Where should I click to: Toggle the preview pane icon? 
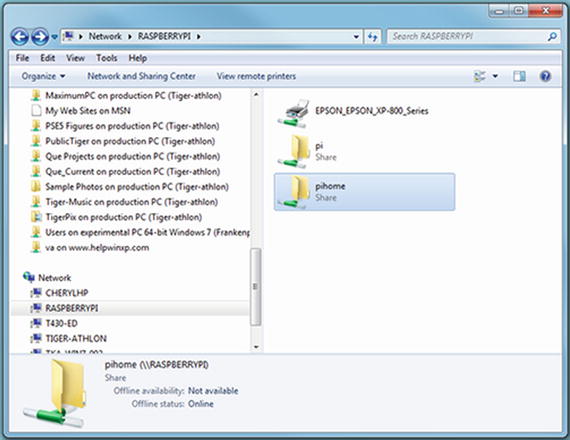(x=519, y=76)
